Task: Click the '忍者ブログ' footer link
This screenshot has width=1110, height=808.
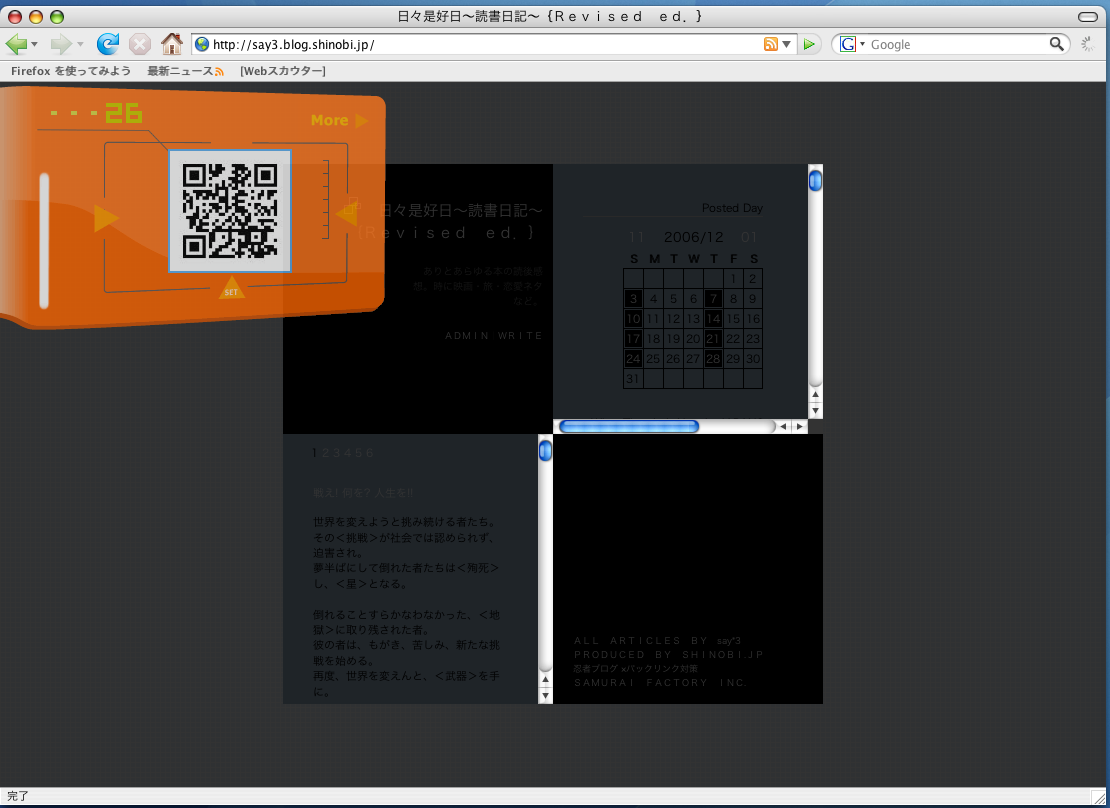Action: pos(595,668)
